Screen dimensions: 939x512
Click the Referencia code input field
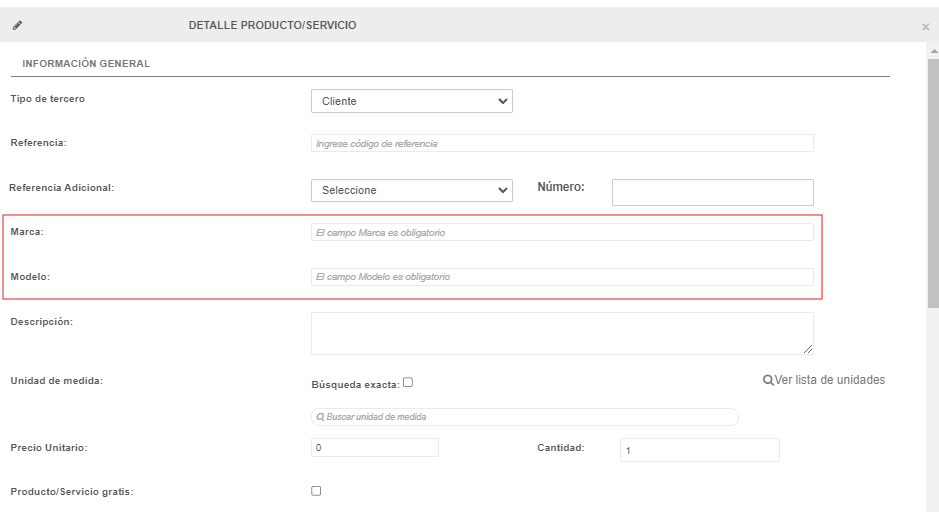coord(562,143)
